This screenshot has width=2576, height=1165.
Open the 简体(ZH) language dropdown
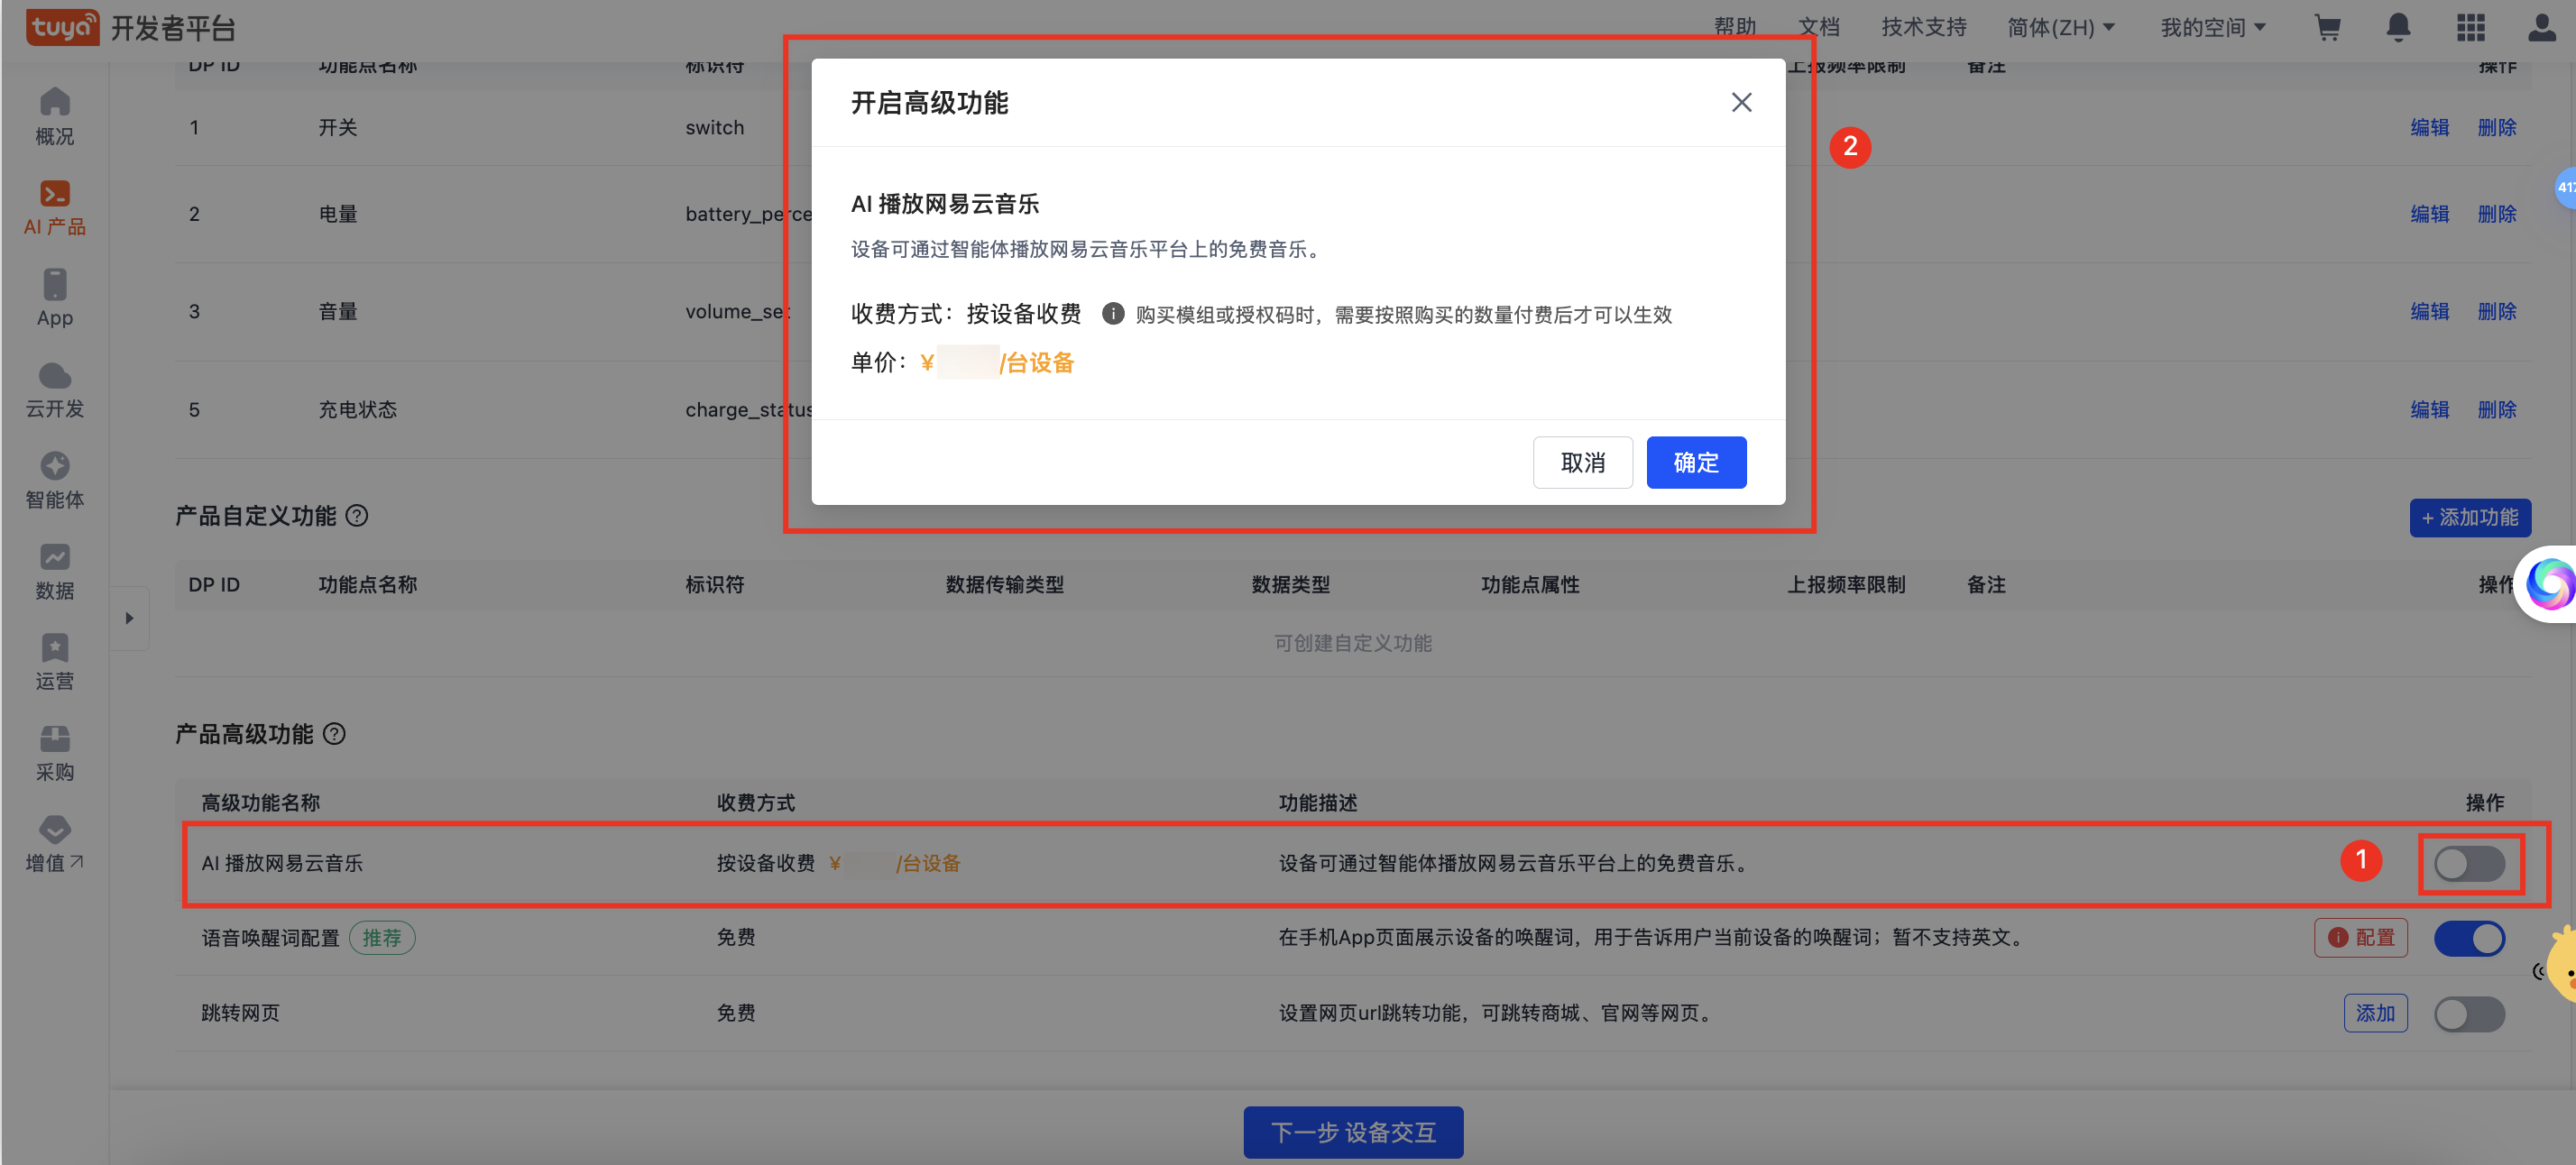pyautogui.click(x=2060, y=27)
